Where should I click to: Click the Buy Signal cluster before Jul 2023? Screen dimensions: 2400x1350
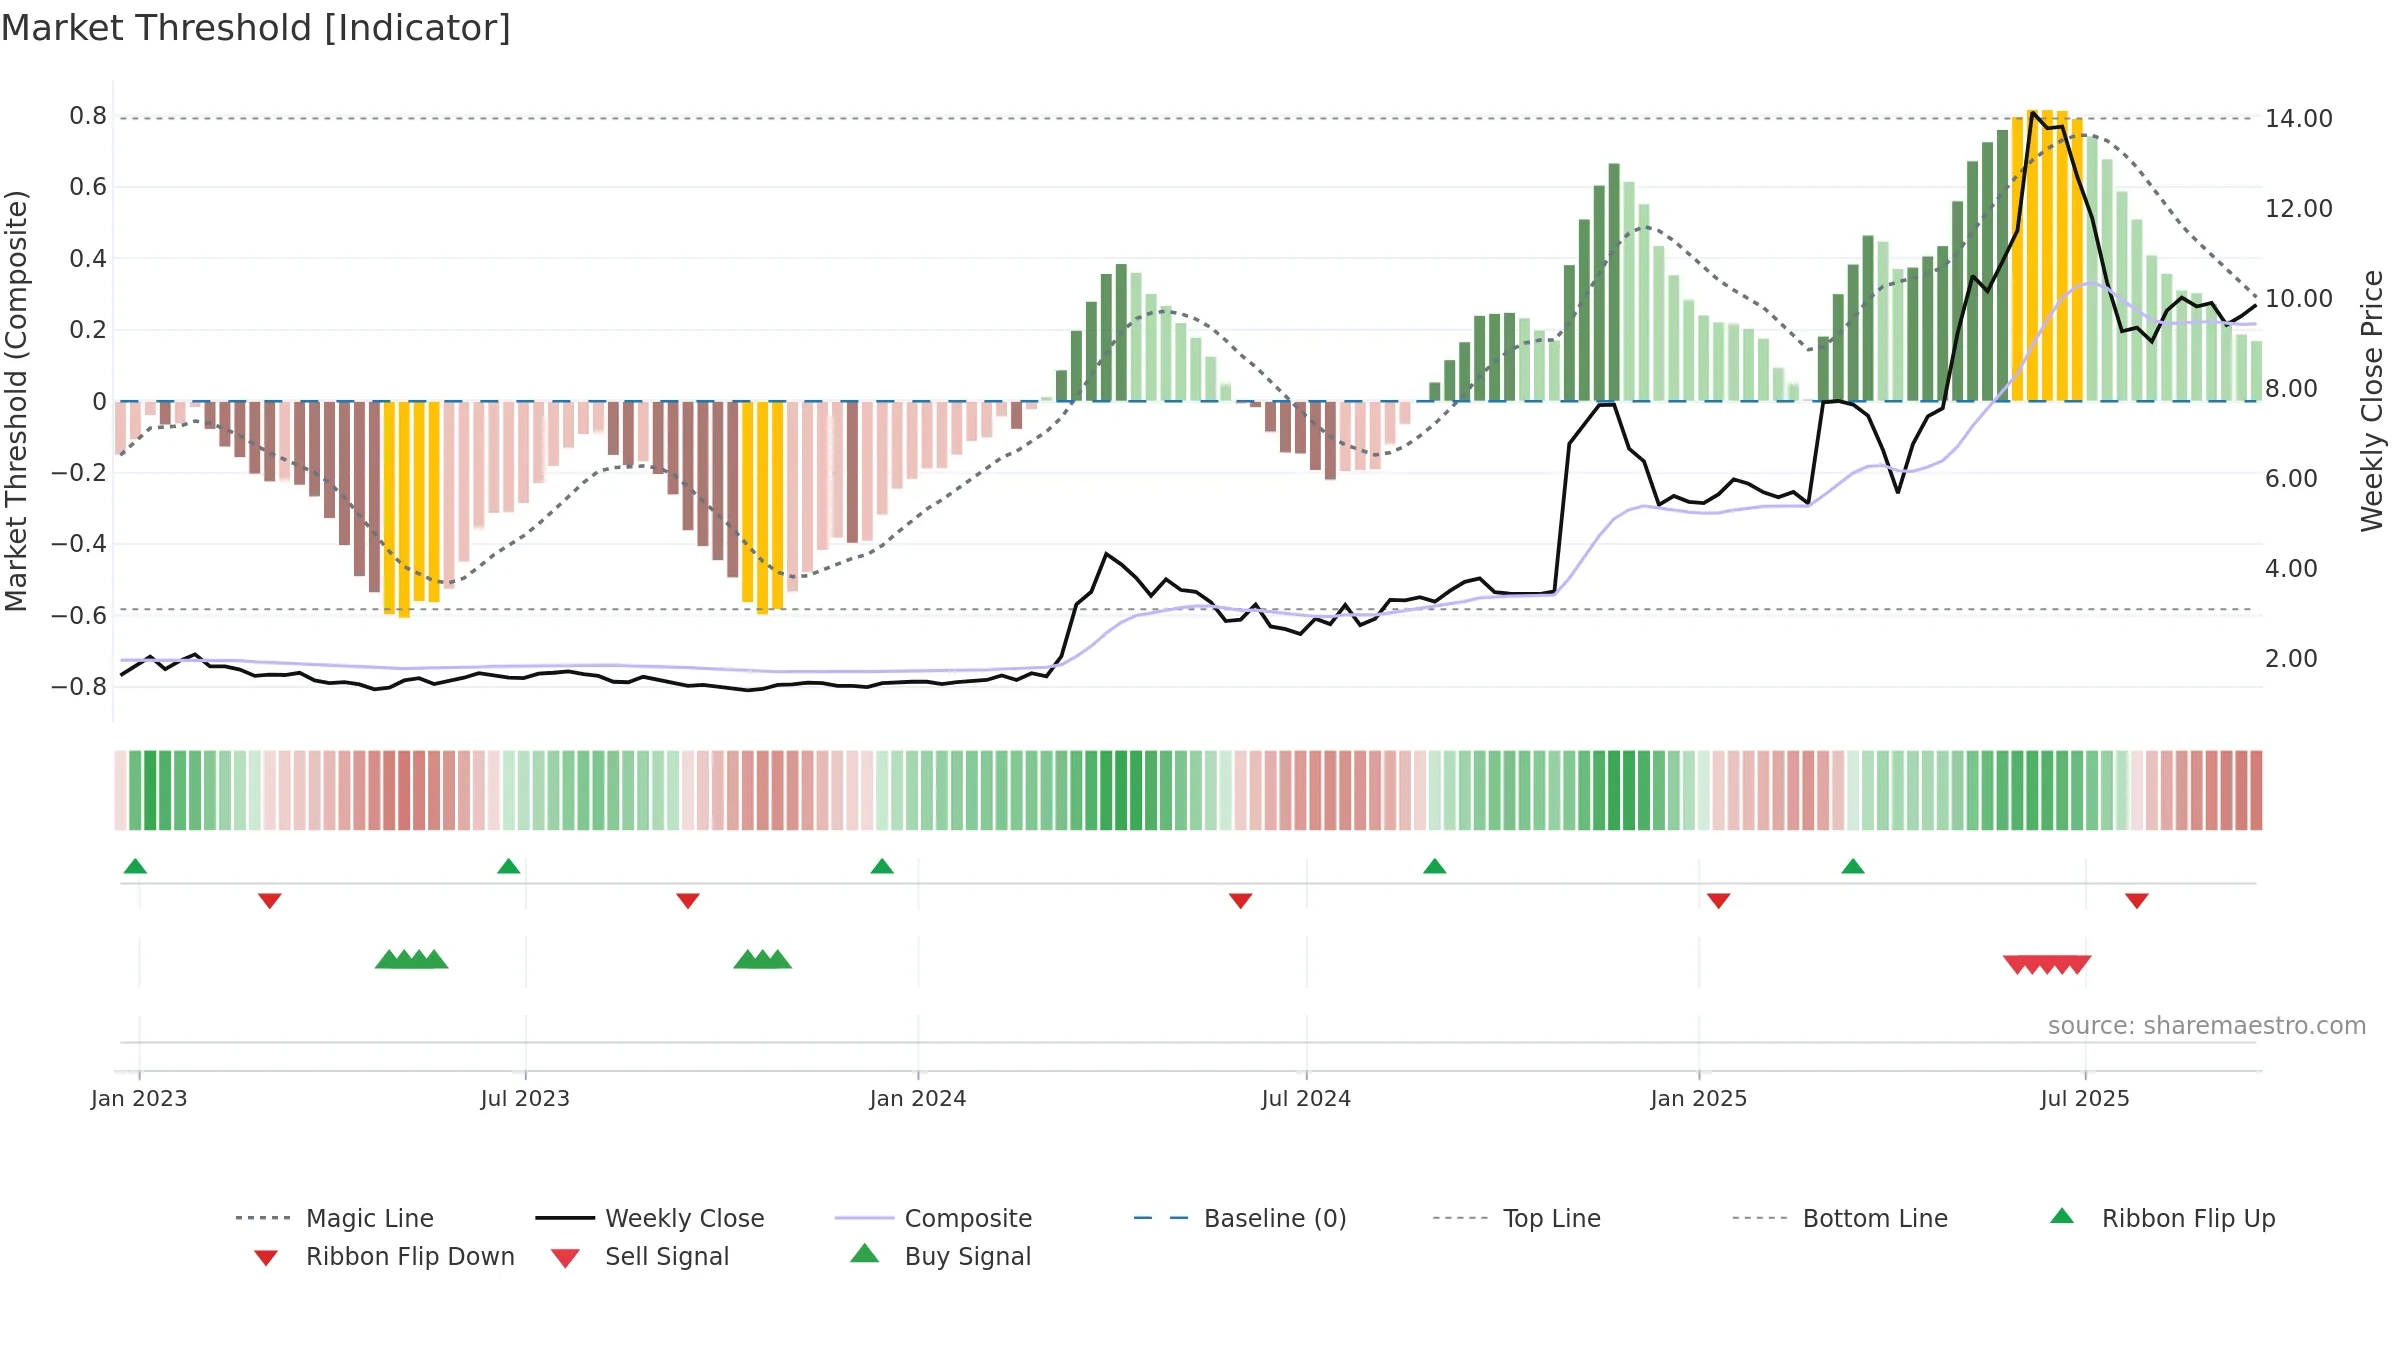(411, 960)
